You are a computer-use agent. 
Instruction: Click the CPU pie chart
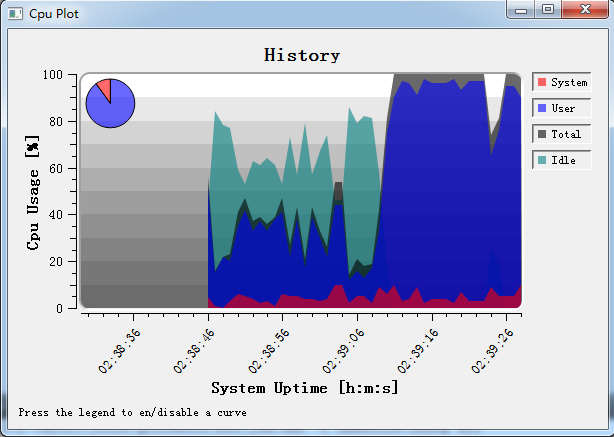tap(110, 103)
